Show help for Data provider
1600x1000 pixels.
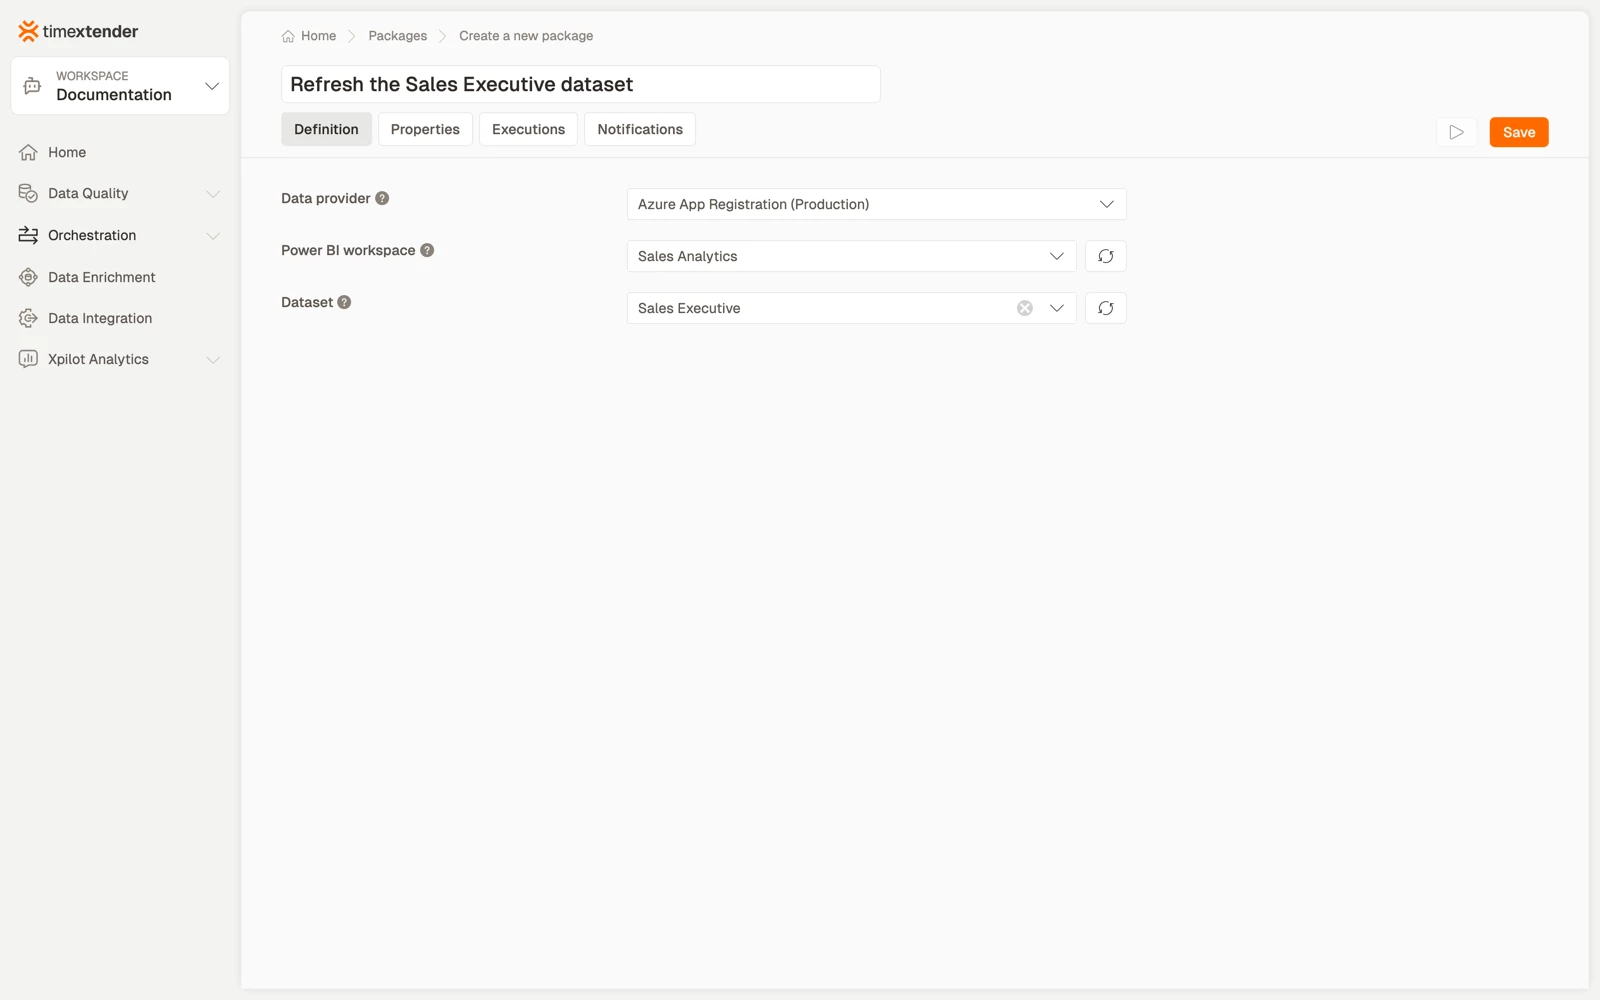pyautogui.click(x=382, y=198)
